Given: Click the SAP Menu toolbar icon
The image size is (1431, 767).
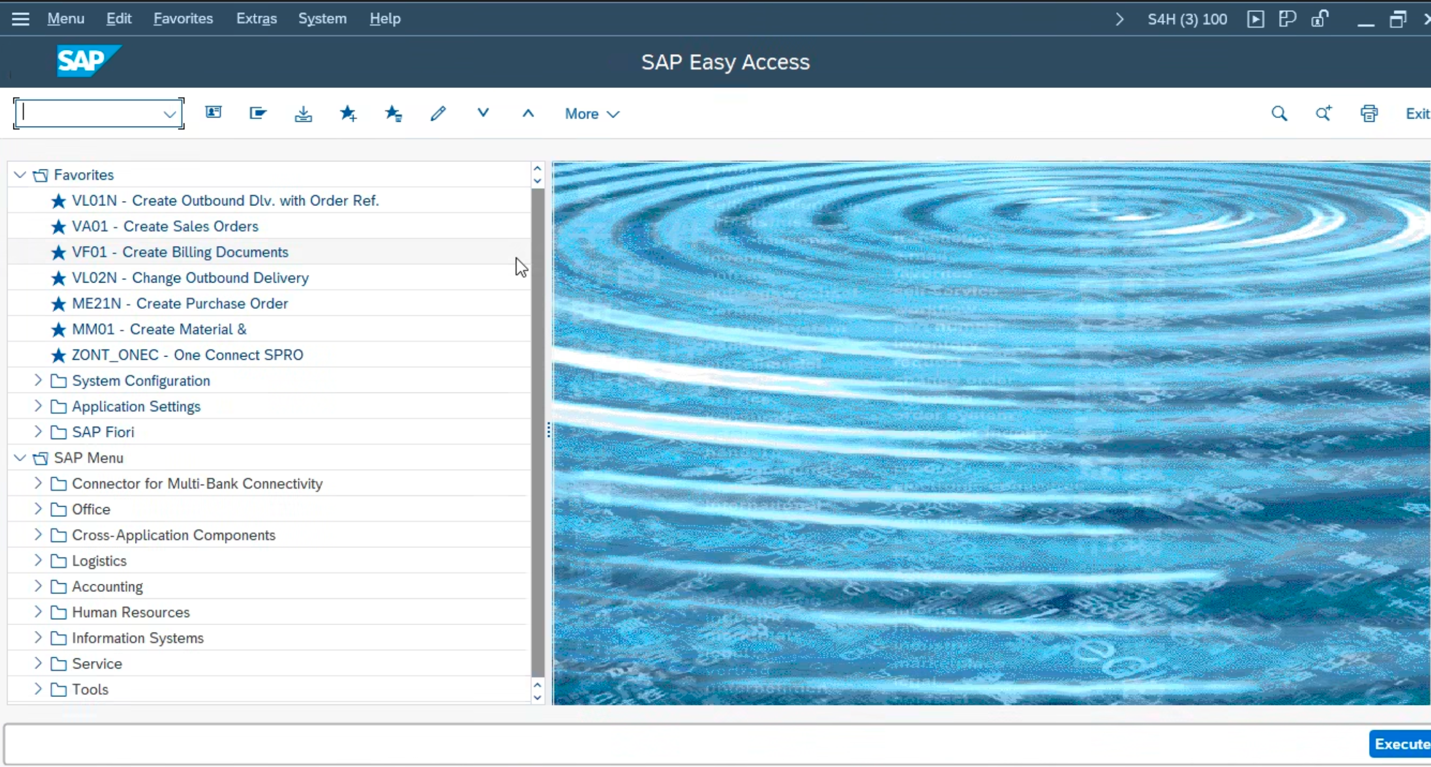Looking at the screenshot, I should pyautogui.click(x=258, y=113).
